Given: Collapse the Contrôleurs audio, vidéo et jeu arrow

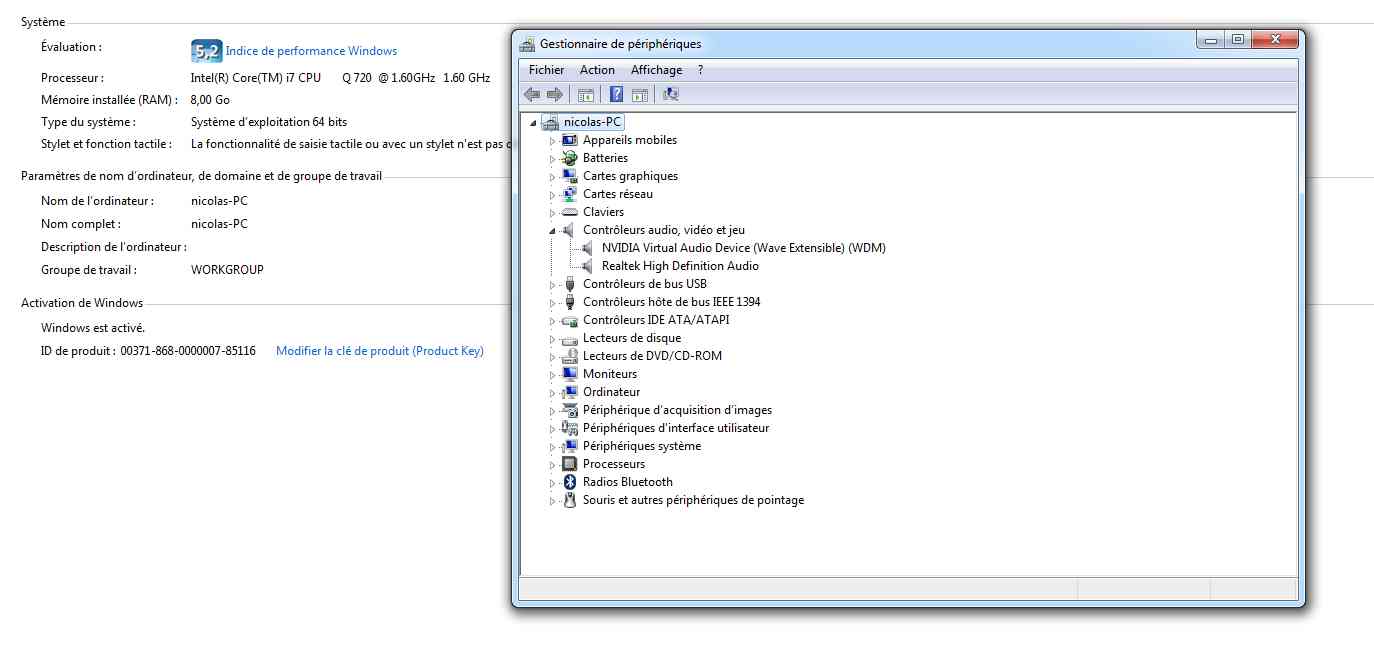Looking at the screenshot, I should [552, 231].
